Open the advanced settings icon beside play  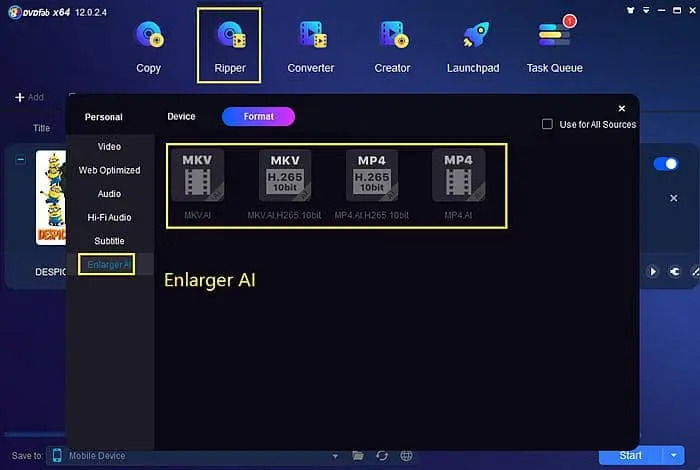[675, 271]
